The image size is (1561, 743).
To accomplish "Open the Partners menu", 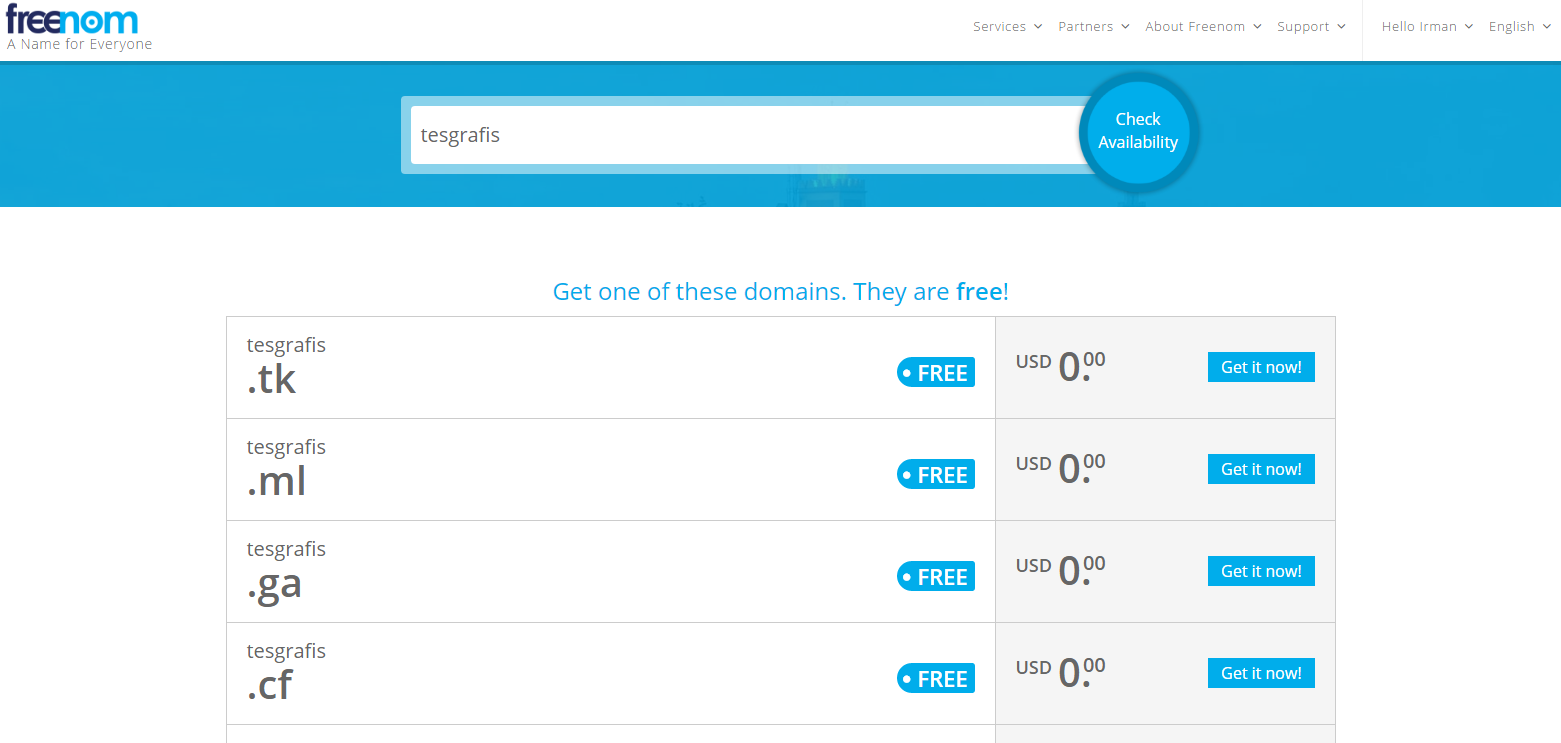I will coord(1094,27).
